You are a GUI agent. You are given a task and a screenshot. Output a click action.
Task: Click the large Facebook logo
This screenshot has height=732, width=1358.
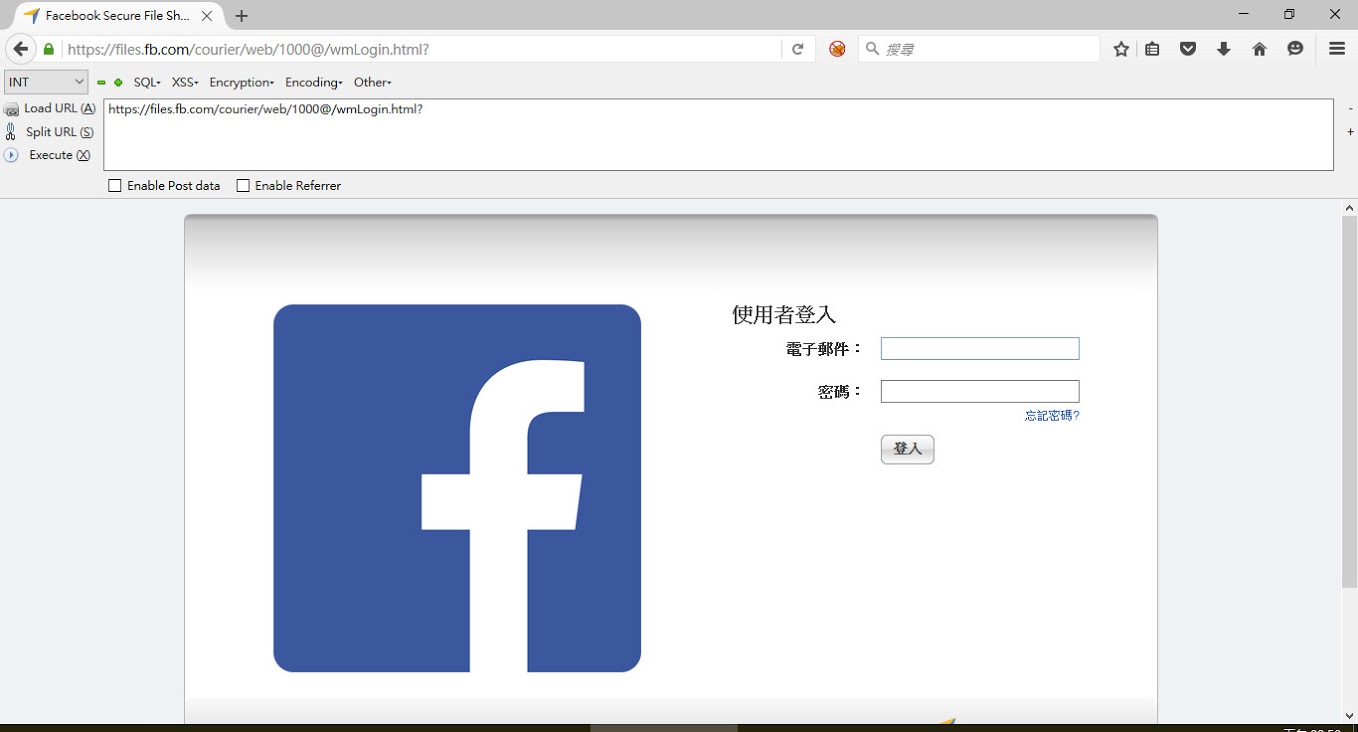click(457, 488)
